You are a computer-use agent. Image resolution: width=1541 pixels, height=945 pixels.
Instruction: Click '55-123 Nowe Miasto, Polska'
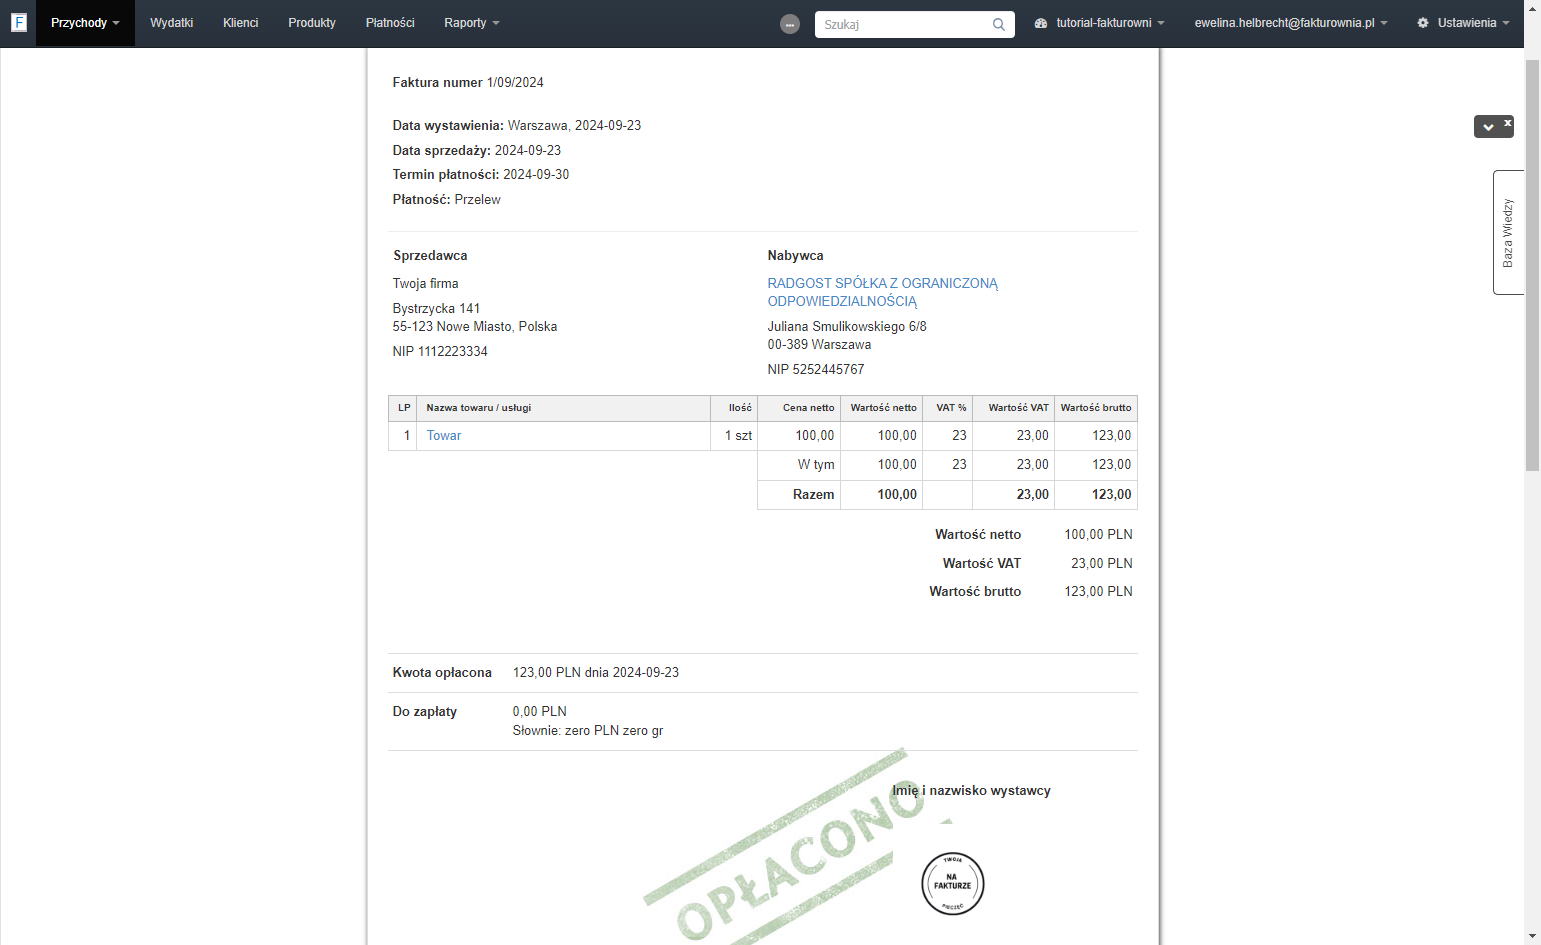pyautogui.click(x=475, y=327)
